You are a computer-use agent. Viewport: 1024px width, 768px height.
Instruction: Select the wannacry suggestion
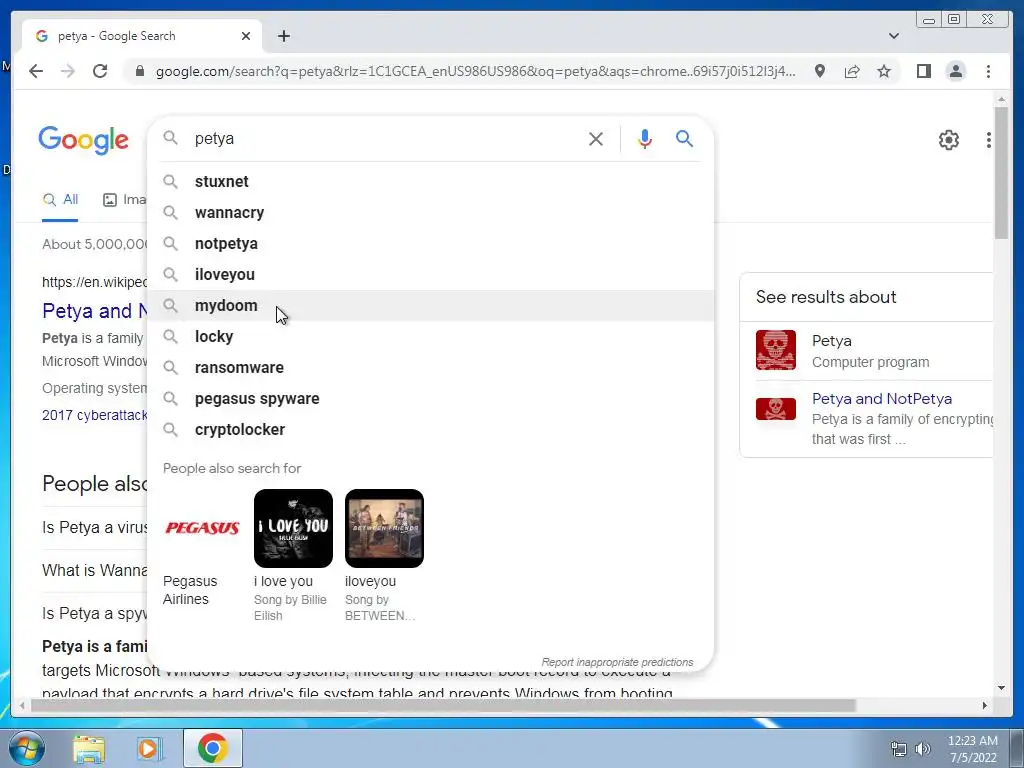[431, 213]
